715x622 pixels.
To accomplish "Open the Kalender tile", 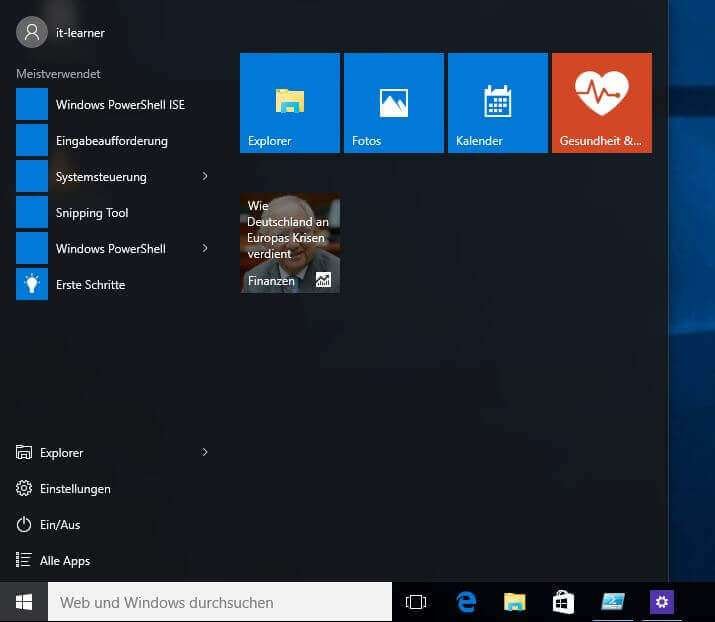I will 498,103.
